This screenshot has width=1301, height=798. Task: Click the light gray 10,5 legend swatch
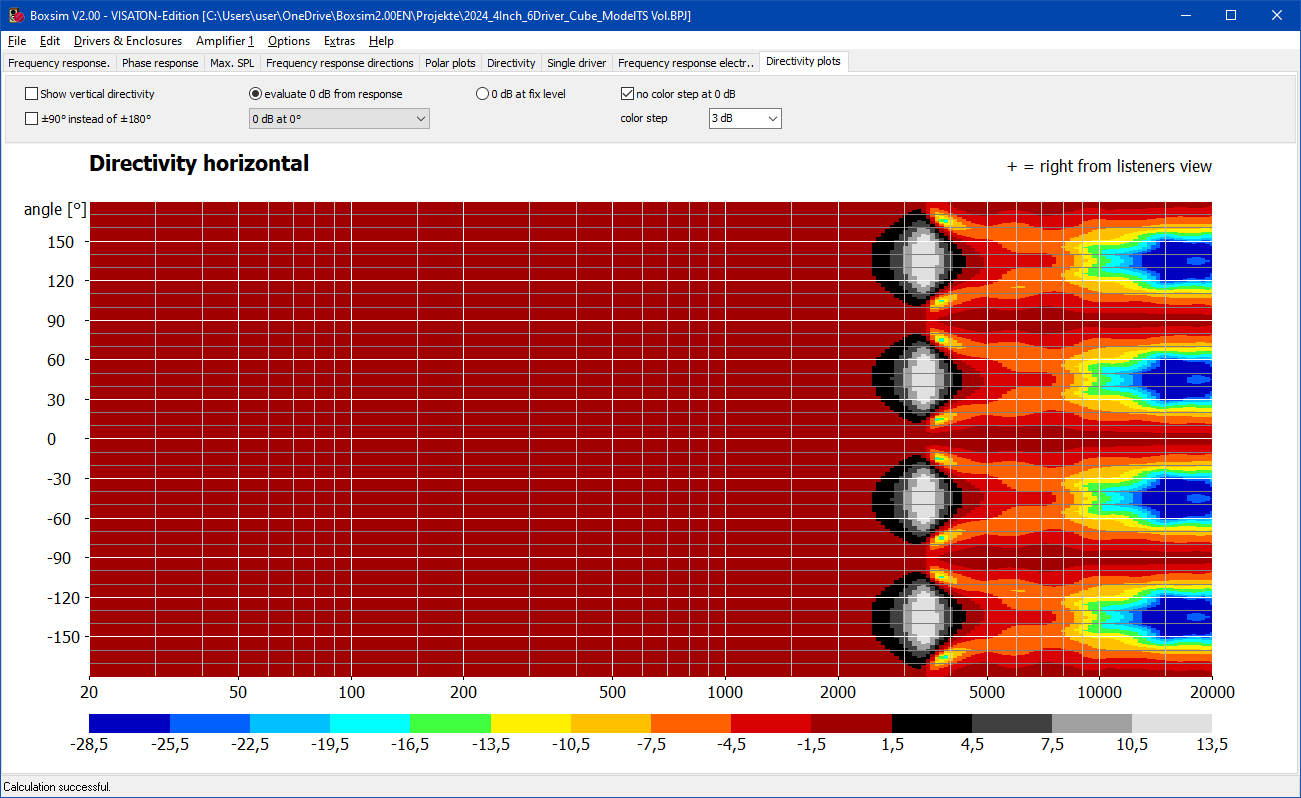click(1172, 723)
